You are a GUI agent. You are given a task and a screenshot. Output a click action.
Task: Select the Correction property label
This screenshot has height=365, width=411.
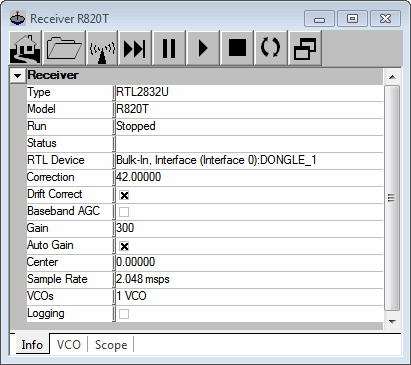[x=50, y=177]
